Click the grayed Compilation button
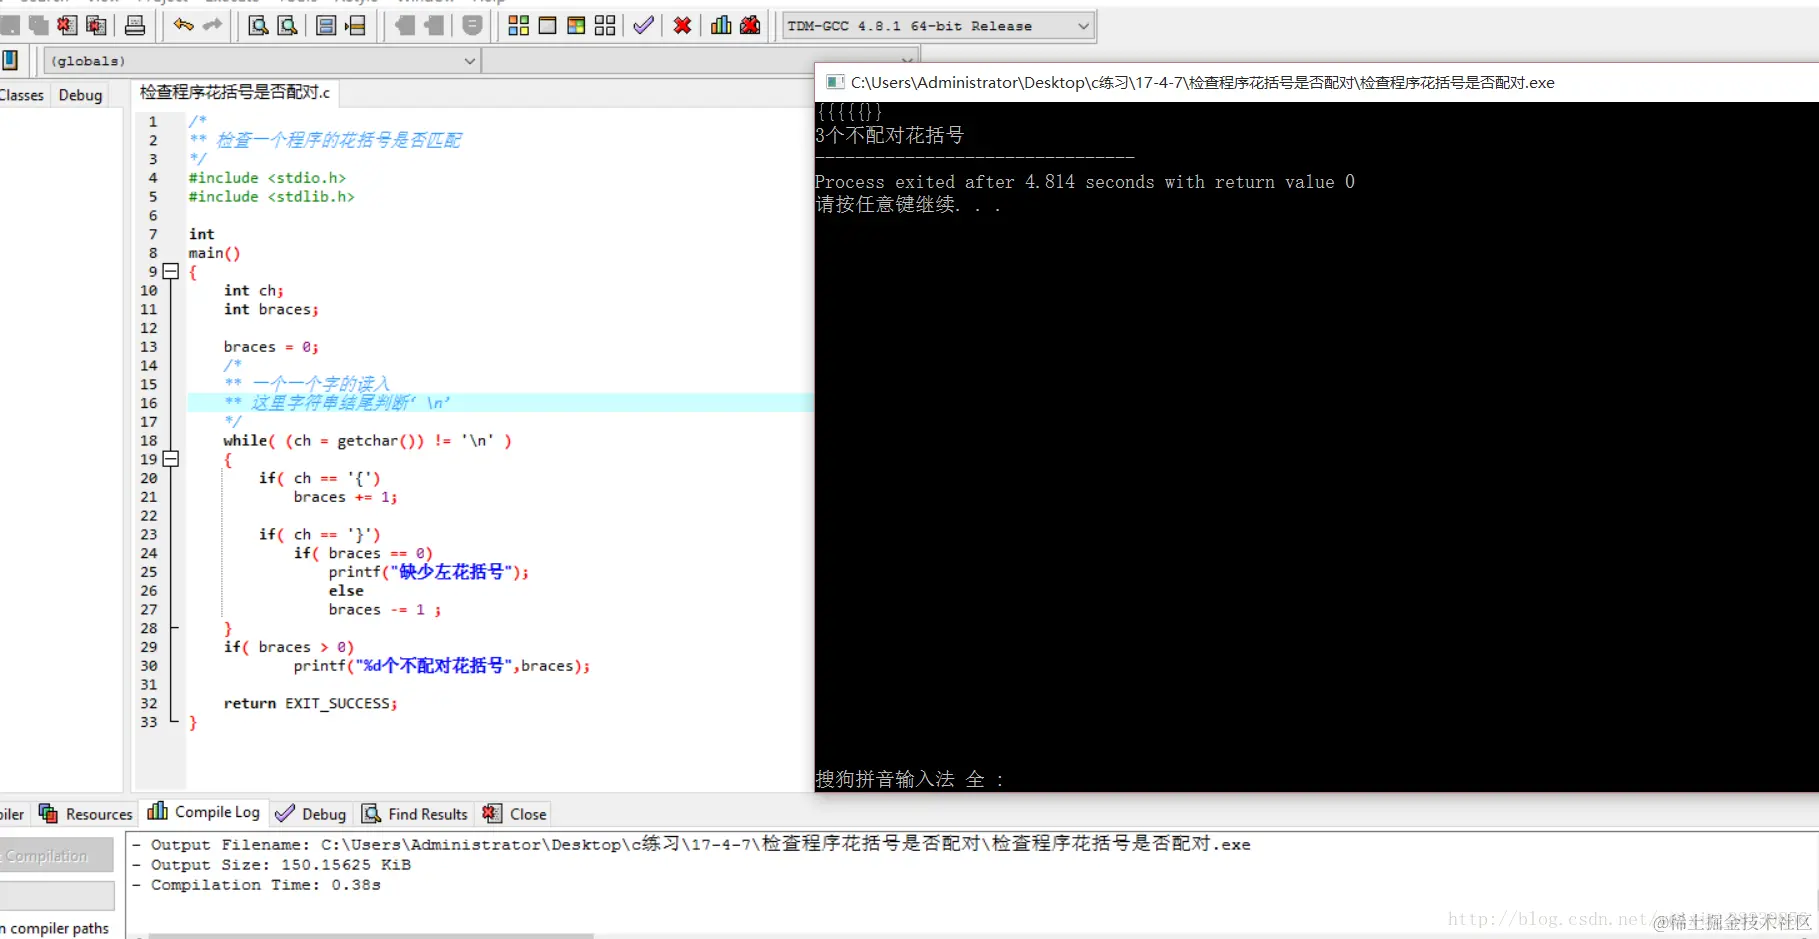The image size is (1819, 939). click(56, 856)
